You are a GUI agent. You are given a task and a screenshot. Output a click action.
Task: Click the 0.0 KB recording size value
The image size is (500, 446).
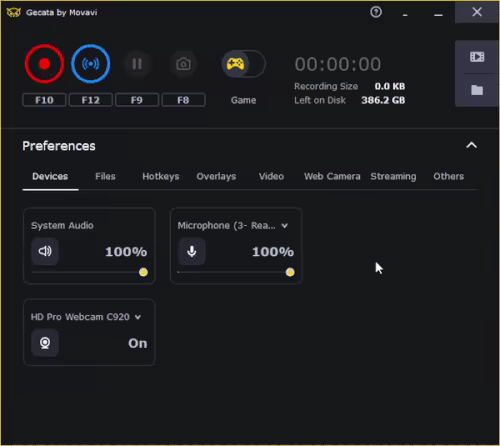390,86
